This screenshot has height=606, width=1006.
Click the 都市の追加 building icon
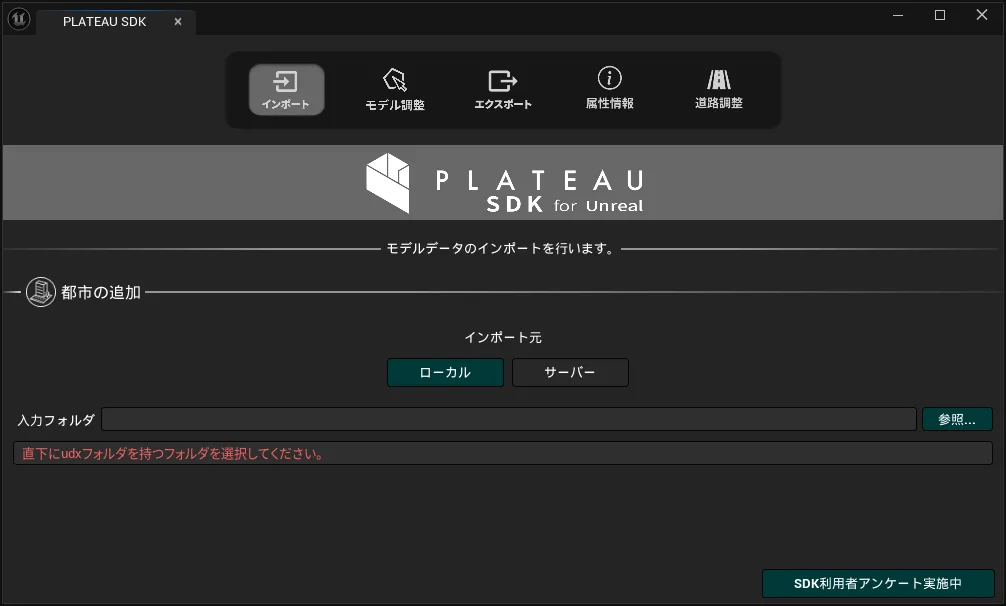pyautogui.click(x=40, y=292)
